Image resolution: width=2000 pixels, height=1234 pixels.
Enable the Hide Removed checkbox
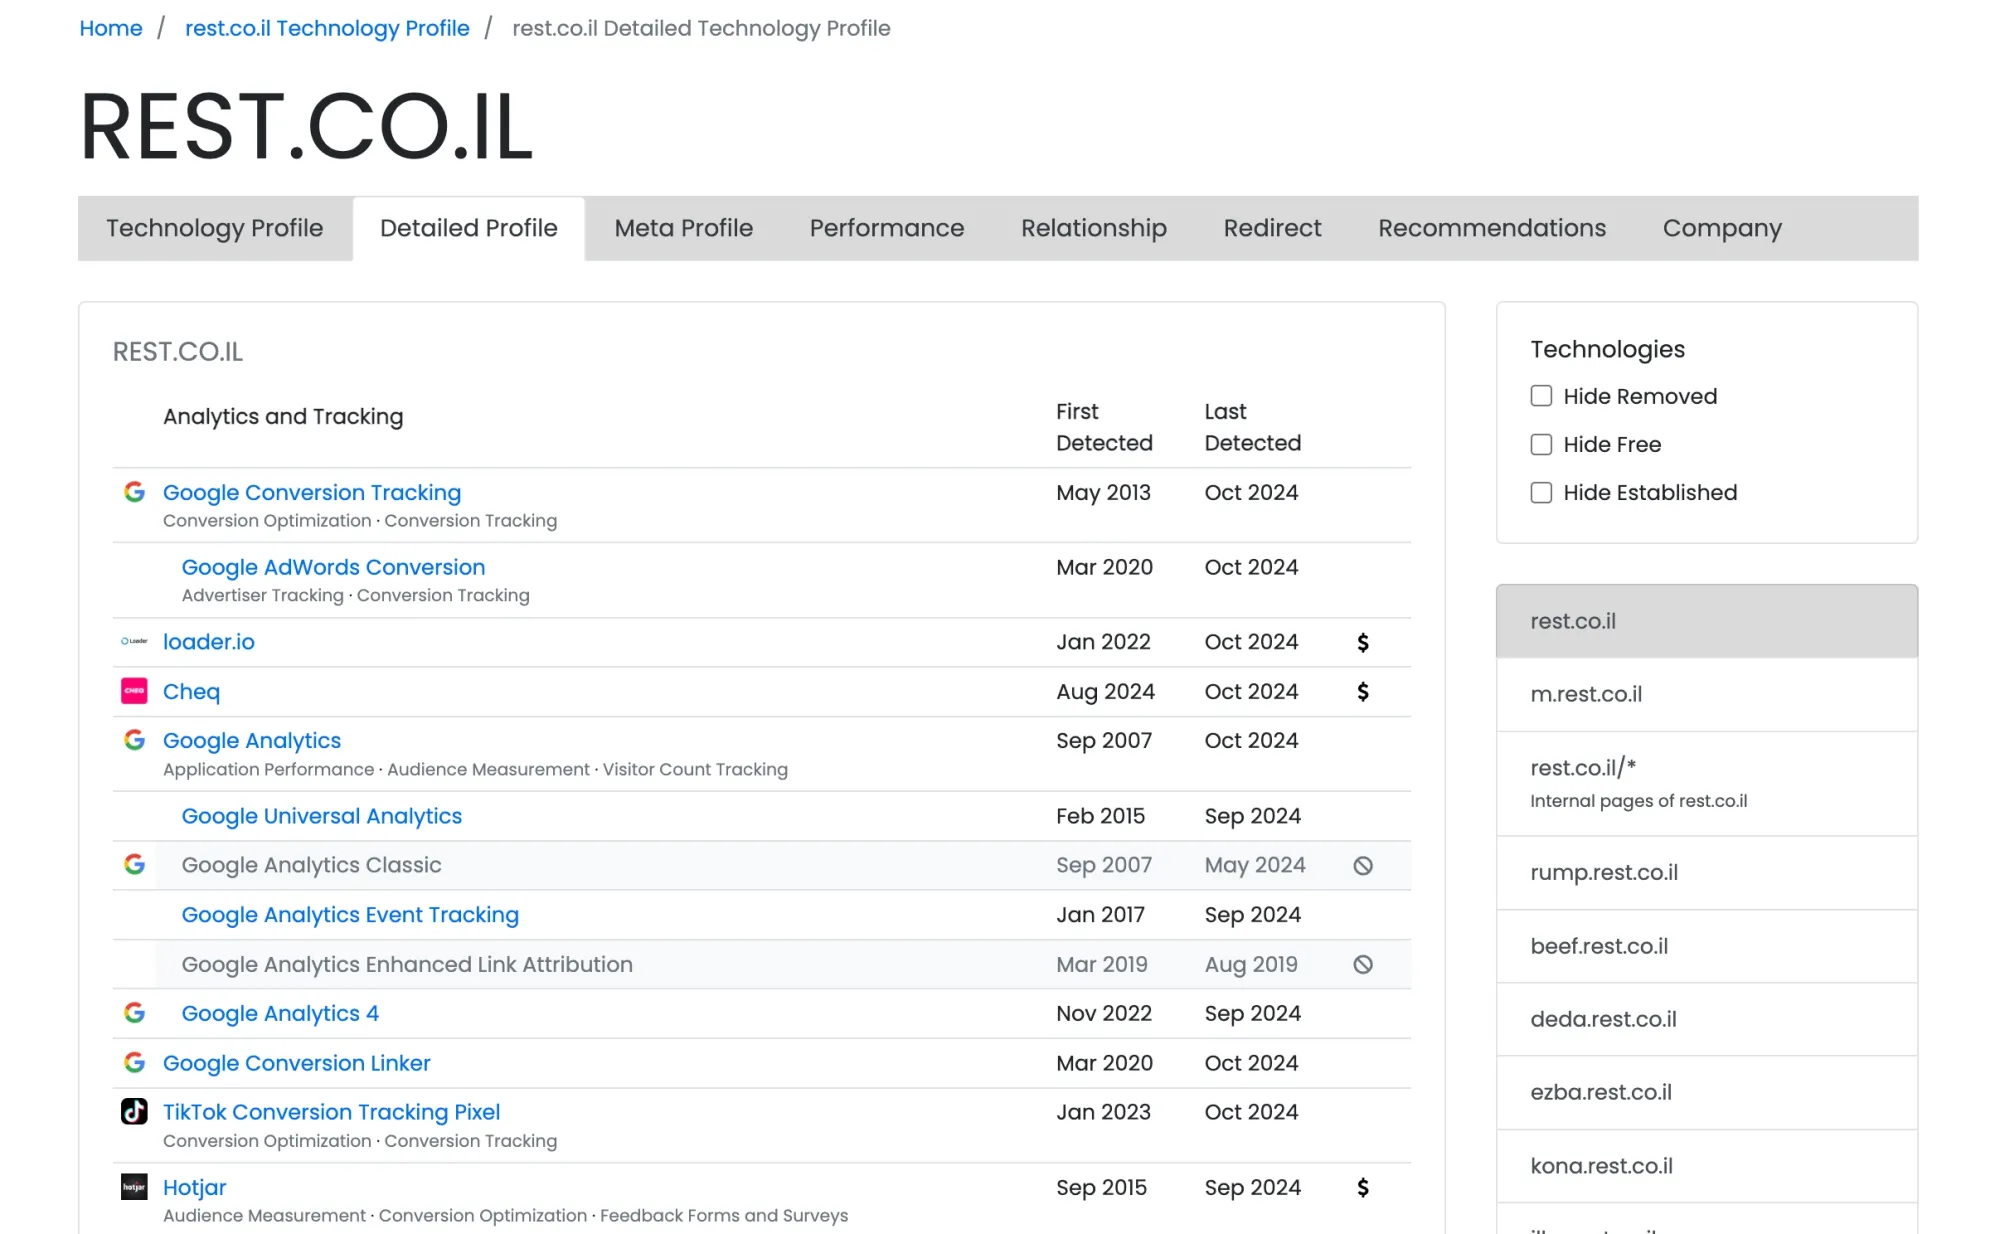1540,396
